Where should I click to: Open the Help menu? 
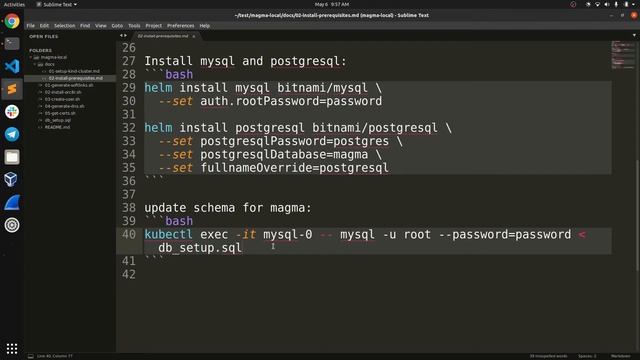pos(204,26)
